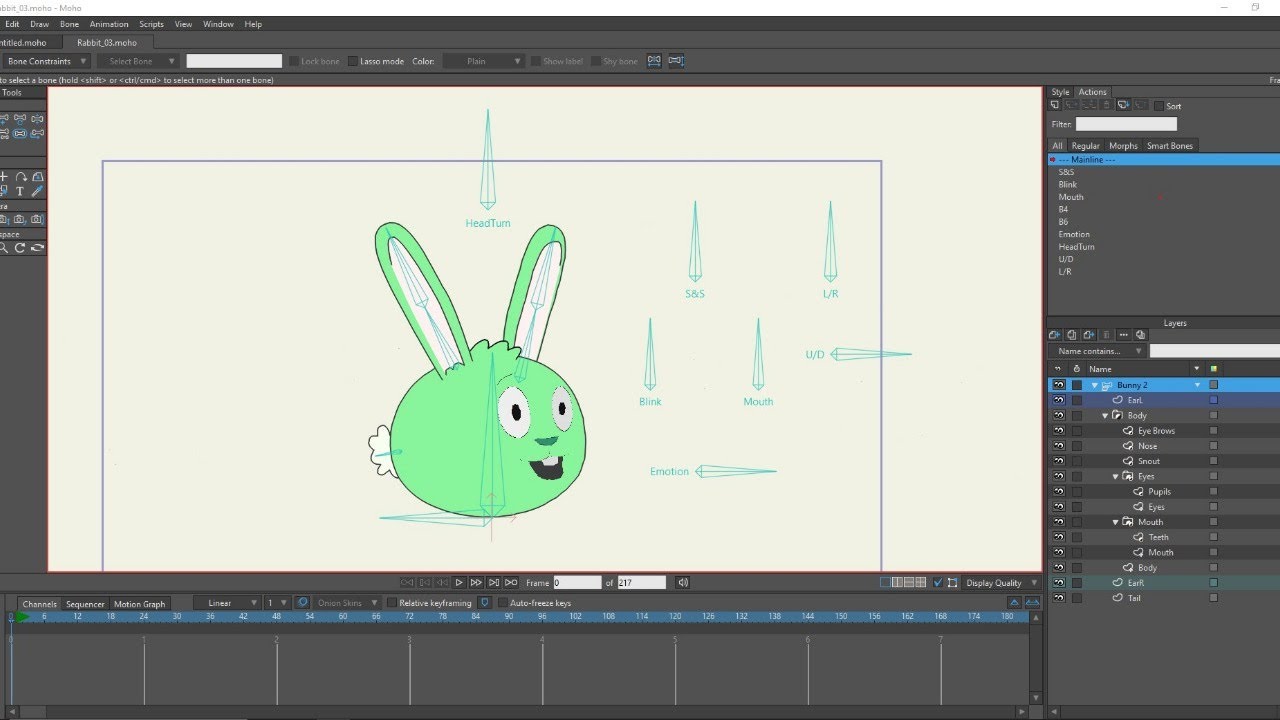Screen dimensions: 1280x720
Task: Click the Delete Layer trash icon
Action: point(1106,335)
